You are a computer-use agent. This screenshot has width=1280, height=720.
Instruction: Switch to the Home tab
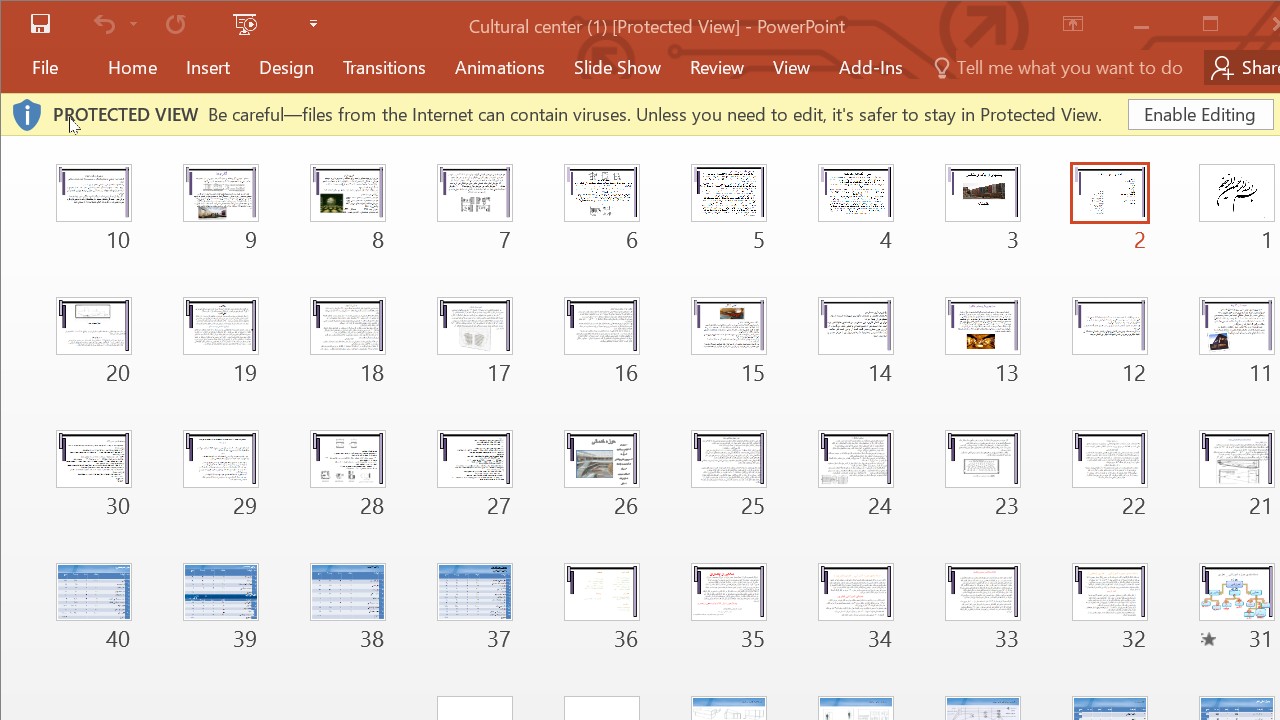pos(132,68)
